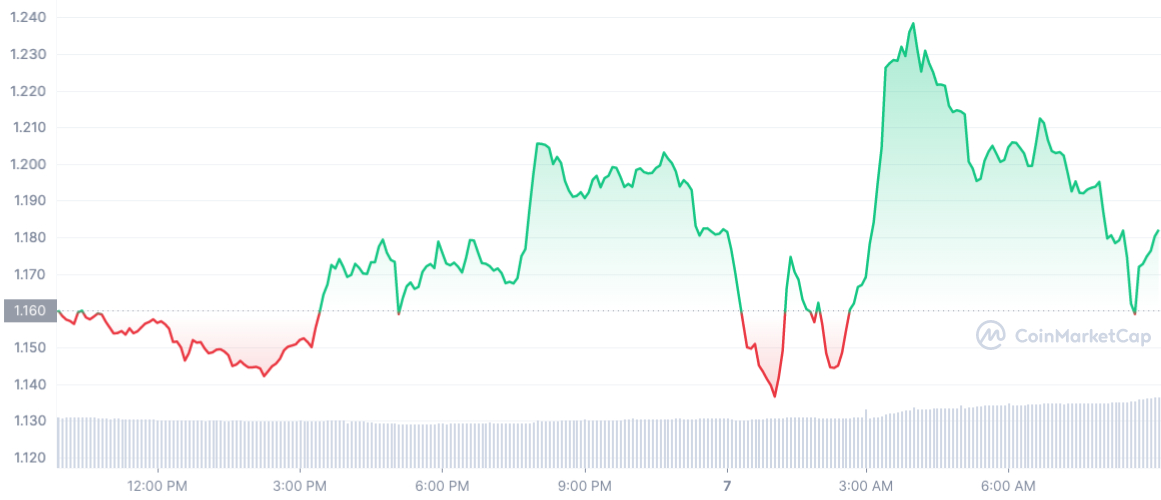Click the highlighted 1.160 price tag
The image size is (1161, 500).
(x=28, y=311)
